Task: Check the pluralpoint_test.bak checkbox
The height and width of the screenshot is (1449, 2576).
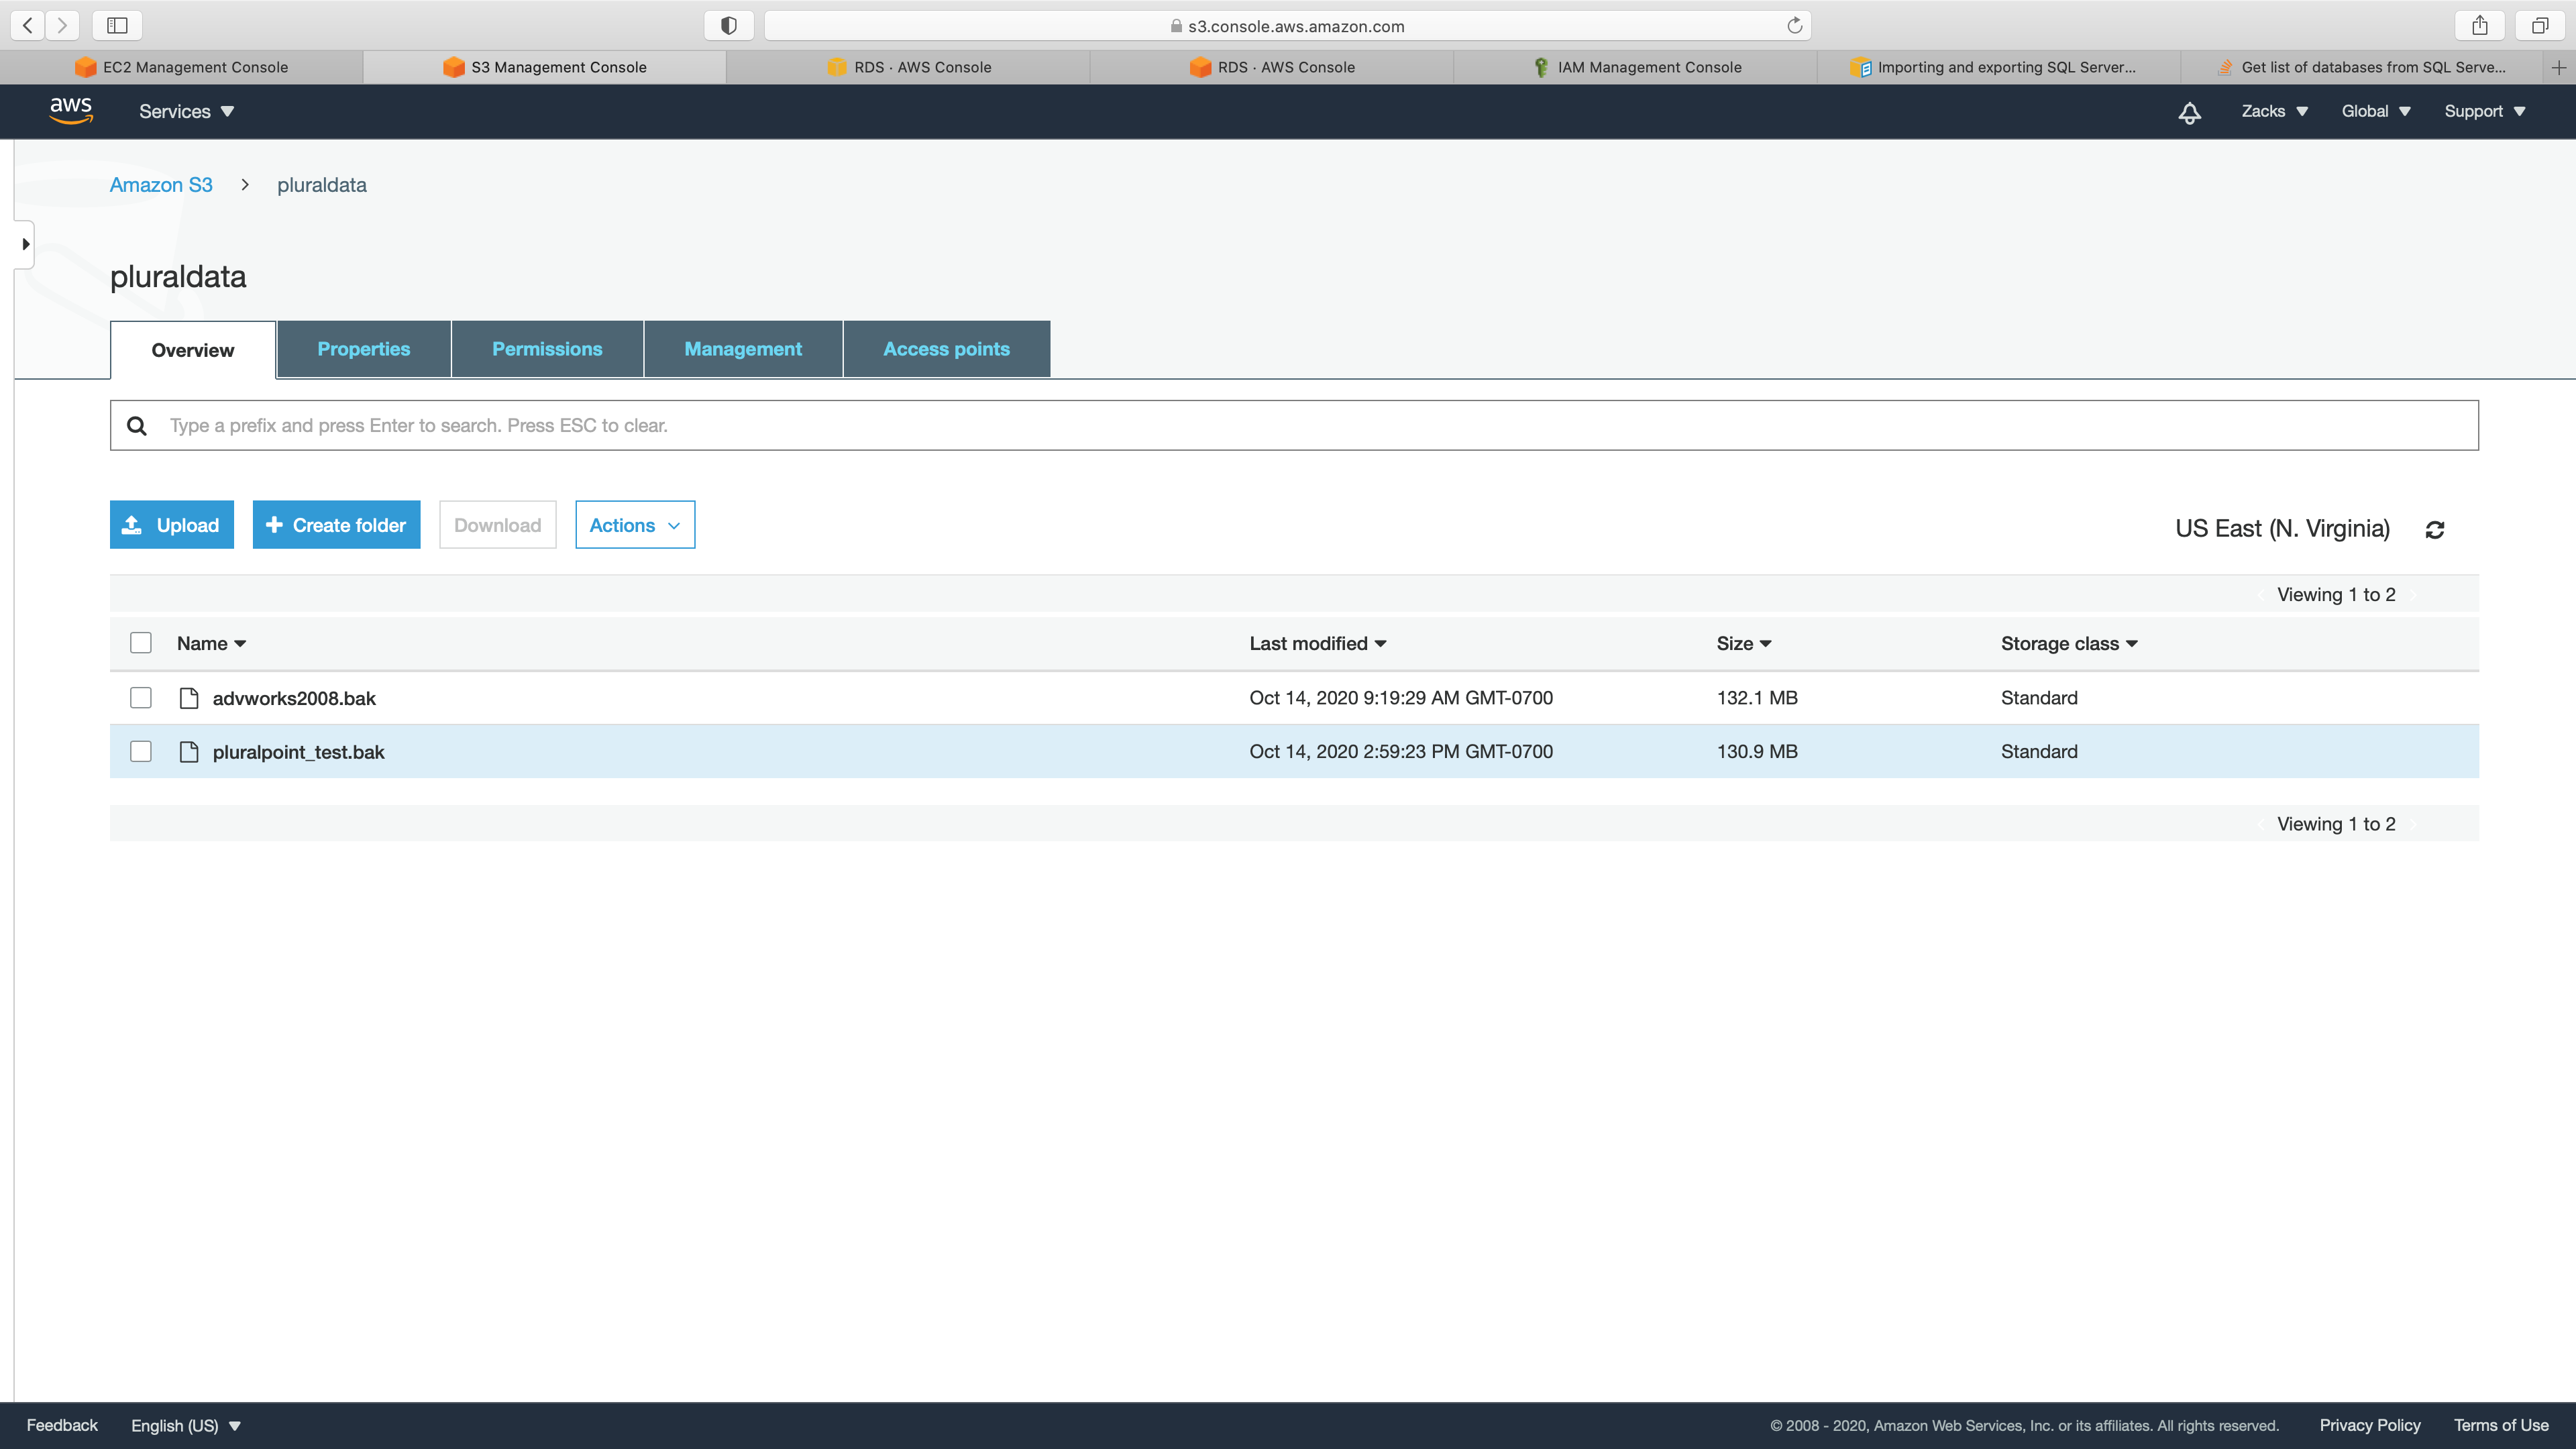Action: pos(141,751)
